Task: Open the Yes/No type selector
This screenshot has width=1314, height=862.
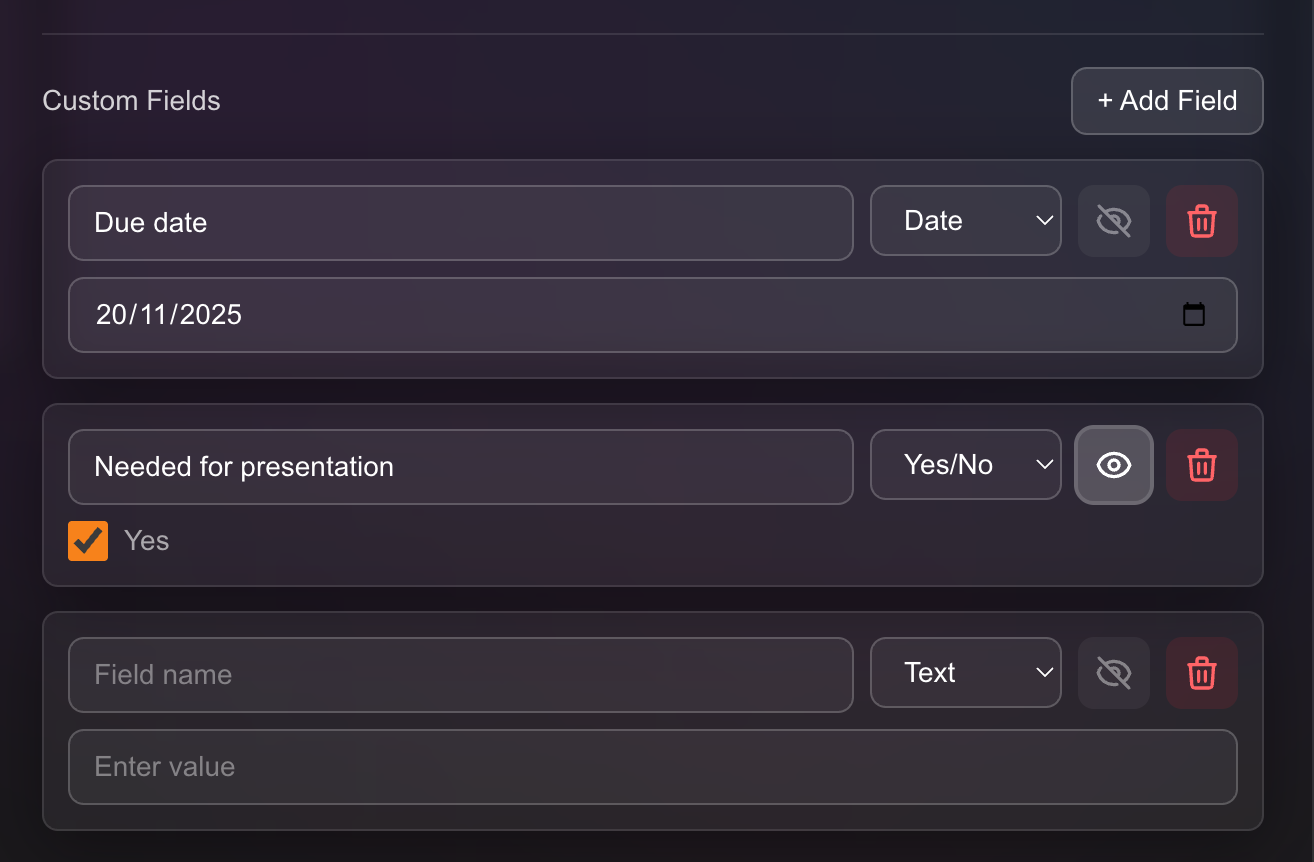Action: pyautogui.click(x=965, y=465)
